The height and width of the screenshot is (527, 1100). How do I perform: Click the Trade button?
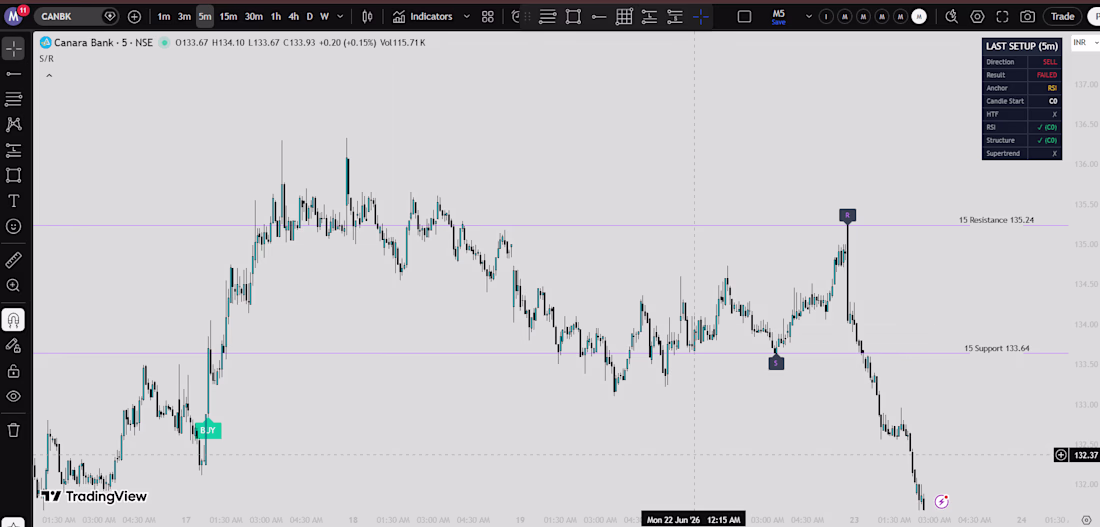[x=1062, y=16]
